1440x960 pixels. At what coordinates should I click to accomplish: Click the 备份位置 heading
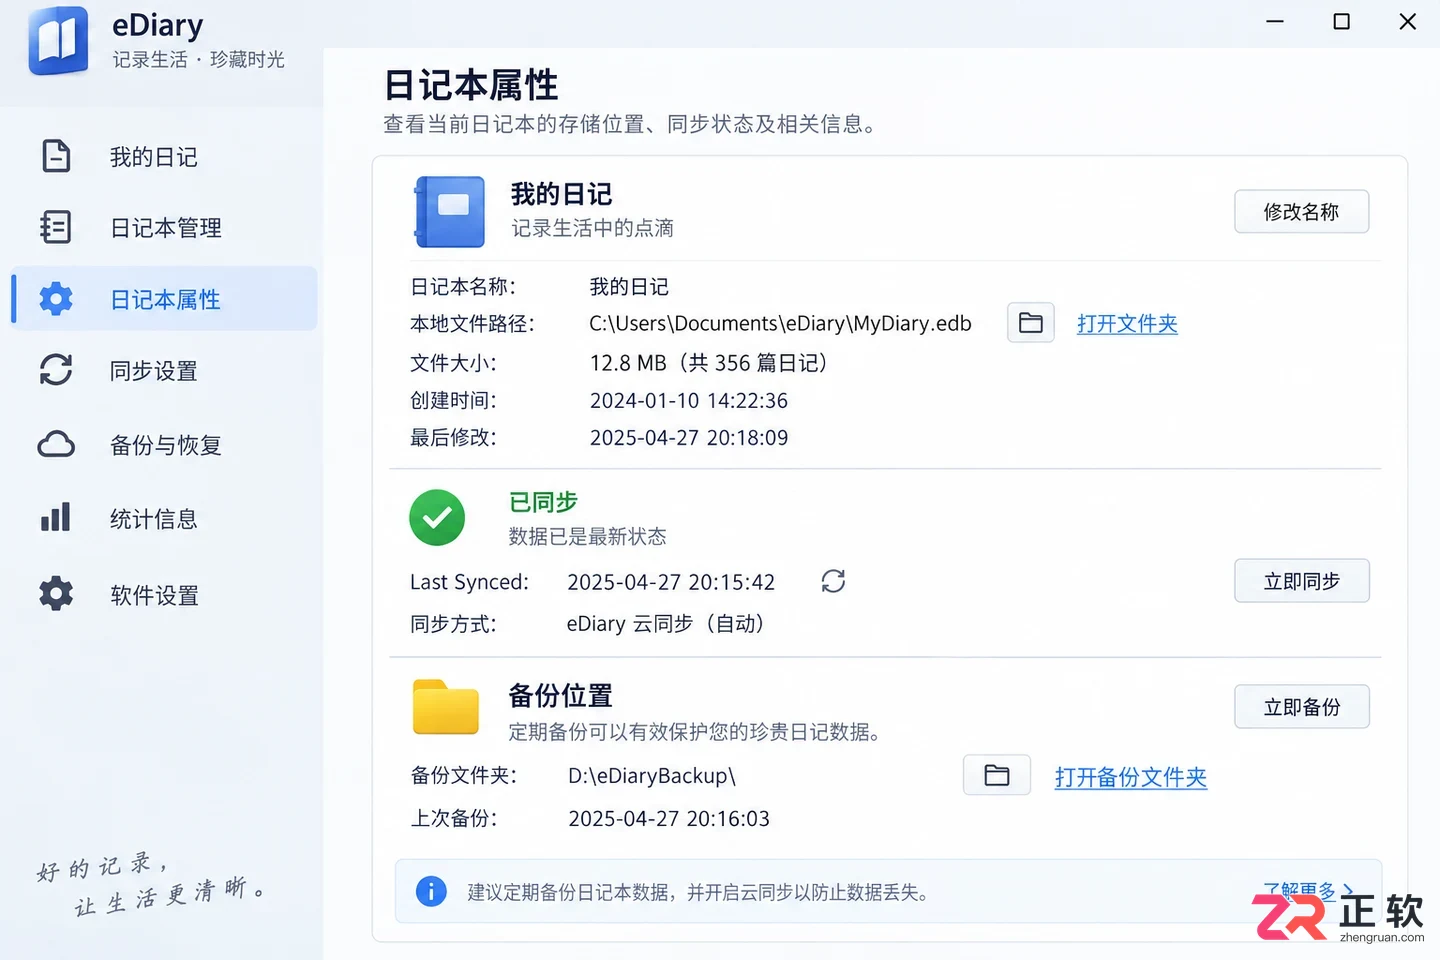click(560, 695)
